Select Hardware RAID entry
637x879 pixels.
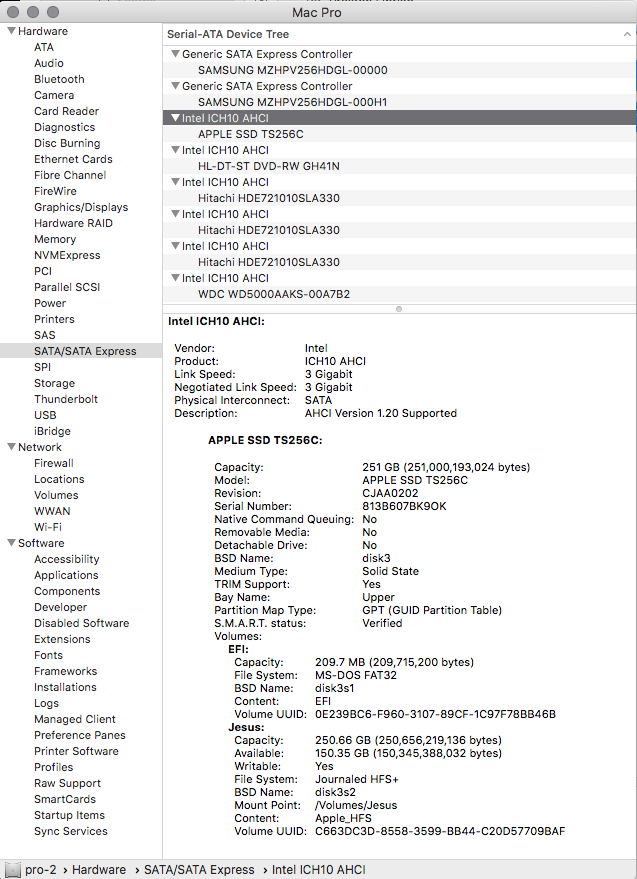(73, 223)
